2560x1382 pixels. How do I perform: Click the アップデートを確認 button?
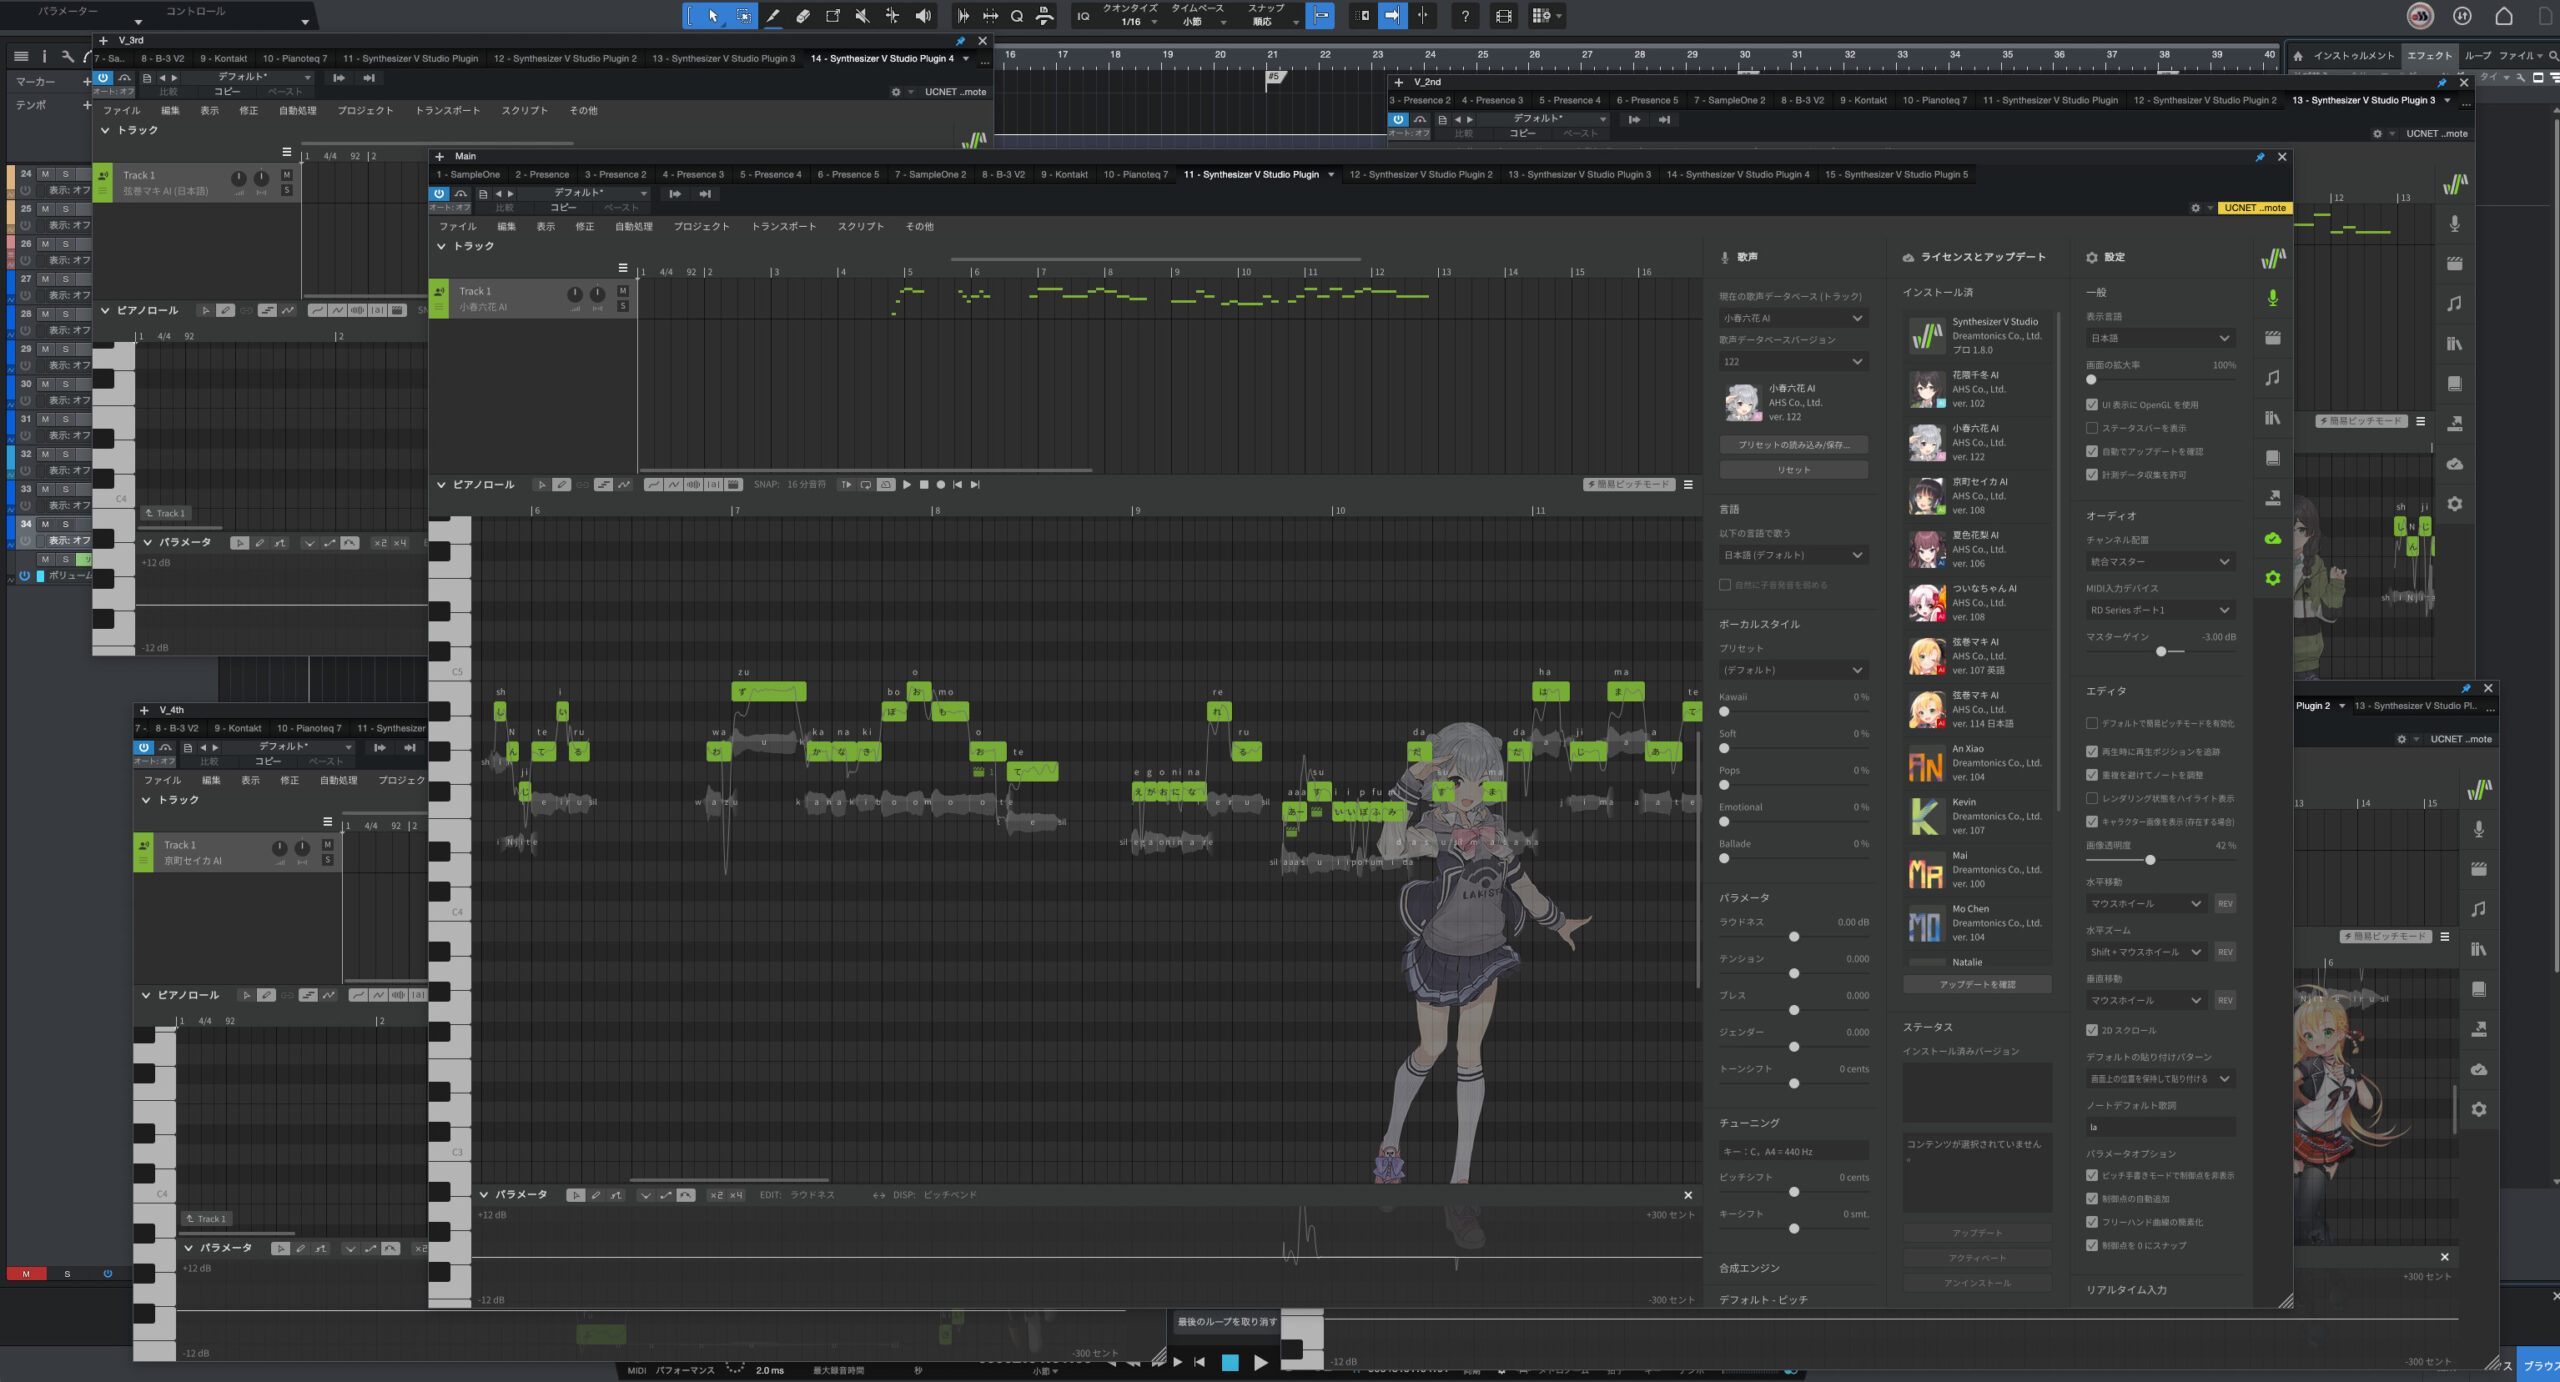click(x=1977, y=985)
